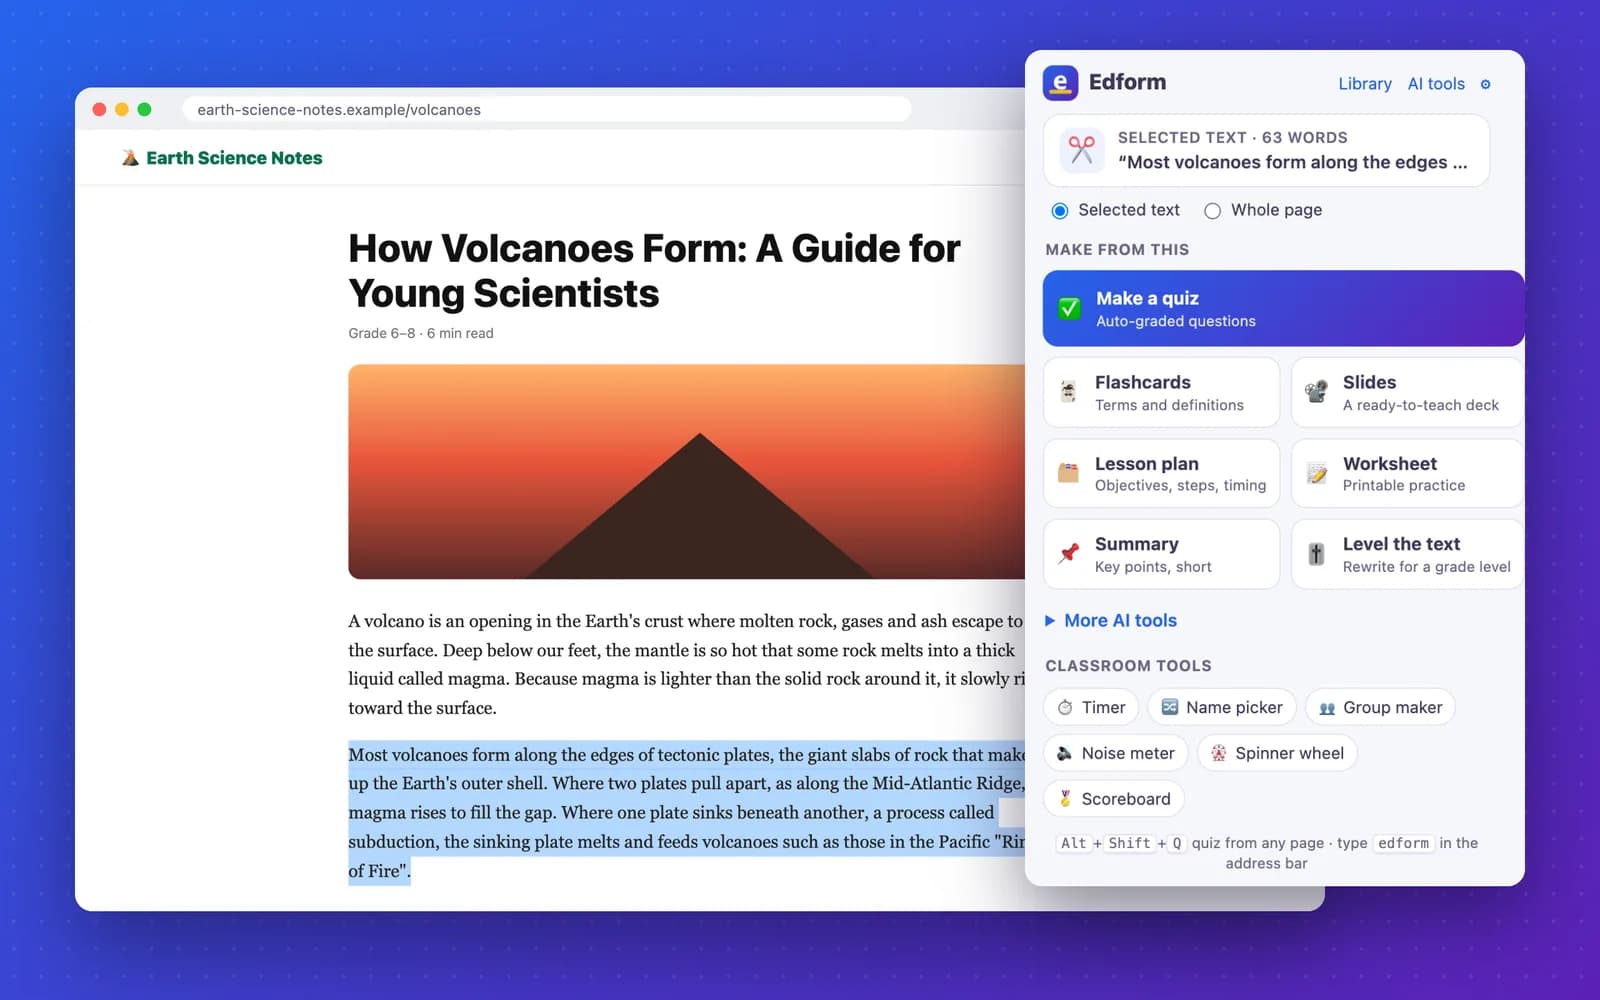Launch the Noise meter

(x=1116, y=753)
